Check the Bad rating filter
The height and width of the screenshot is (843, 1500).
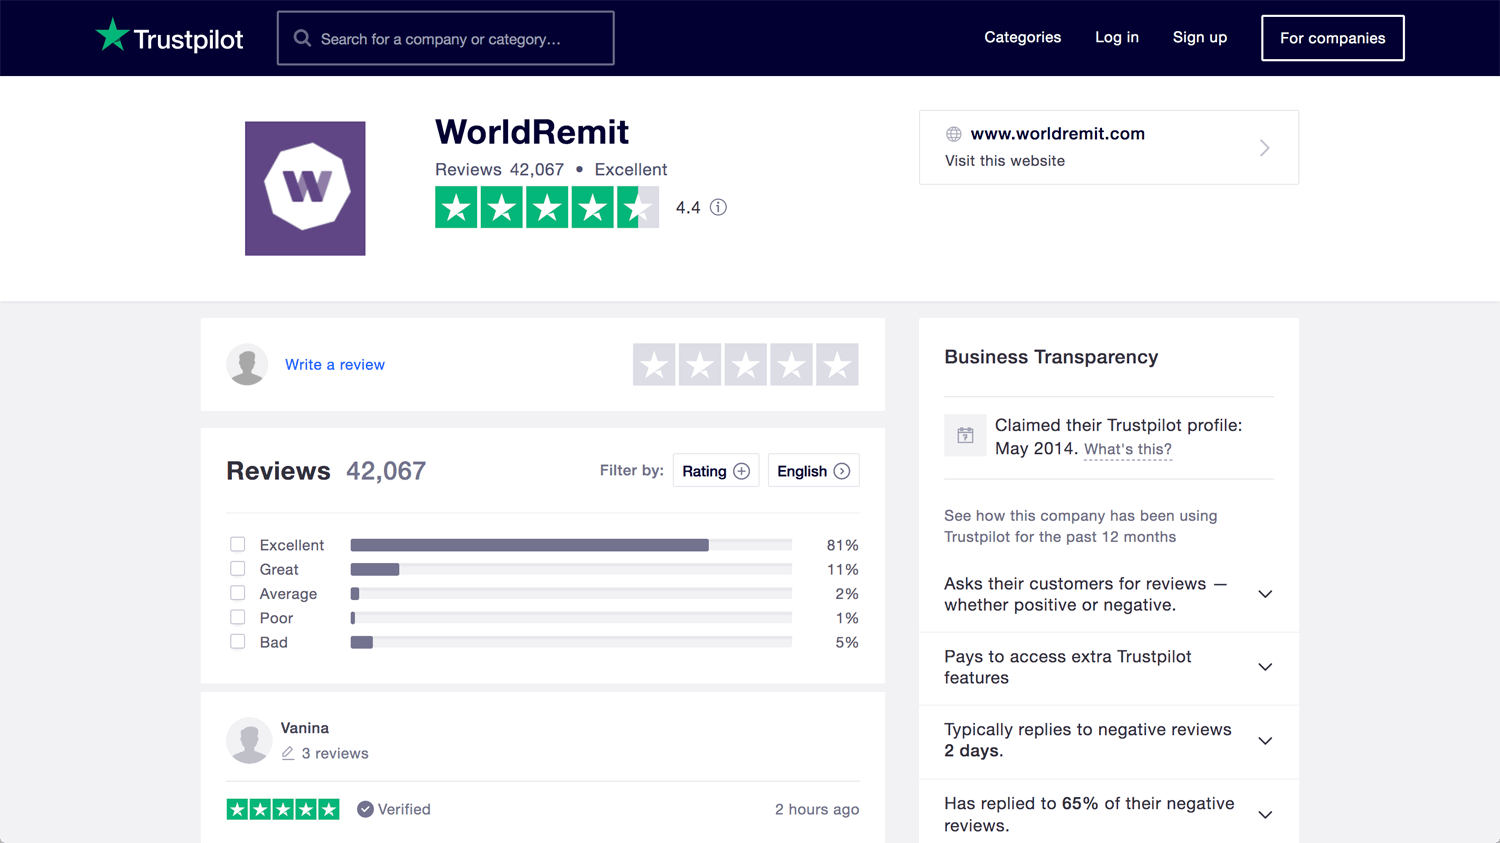tap(237, 641)
